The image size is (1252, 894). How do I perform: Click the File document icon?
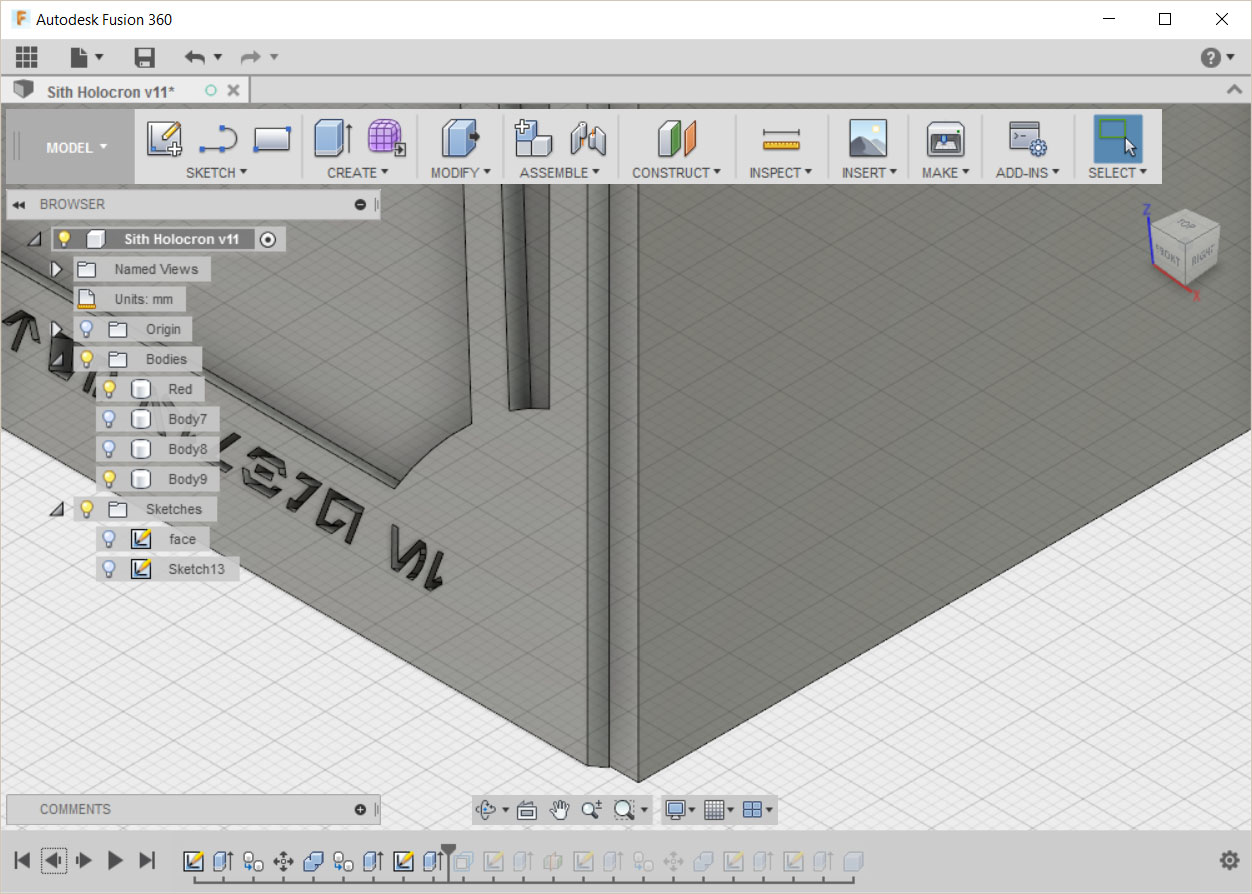tap(80, 57)
